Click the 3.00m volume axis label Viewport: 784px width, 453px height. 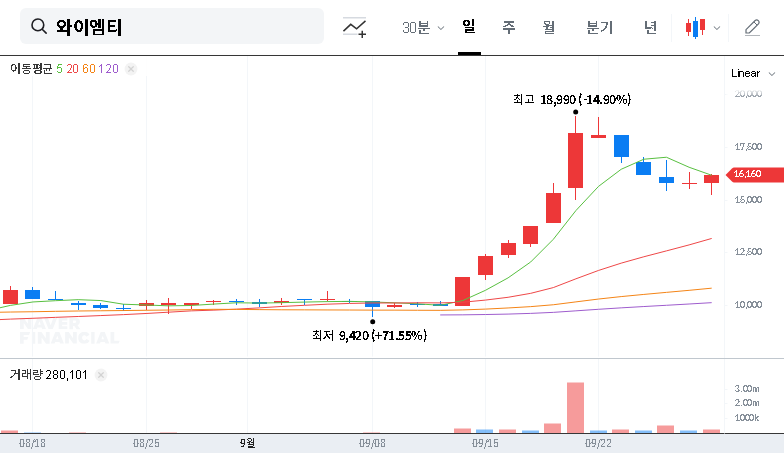[747, 388]
